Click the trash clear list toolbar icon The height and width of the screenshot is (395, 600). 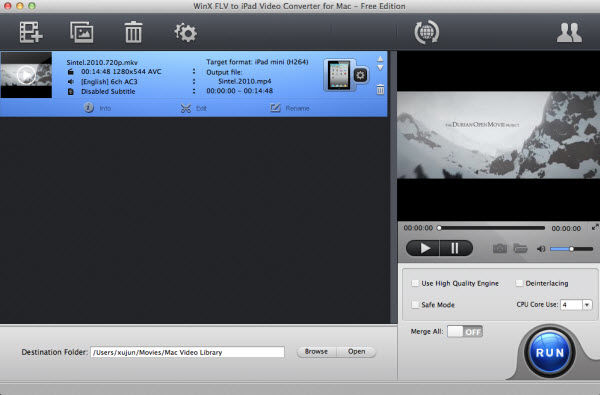coord(133,32)
